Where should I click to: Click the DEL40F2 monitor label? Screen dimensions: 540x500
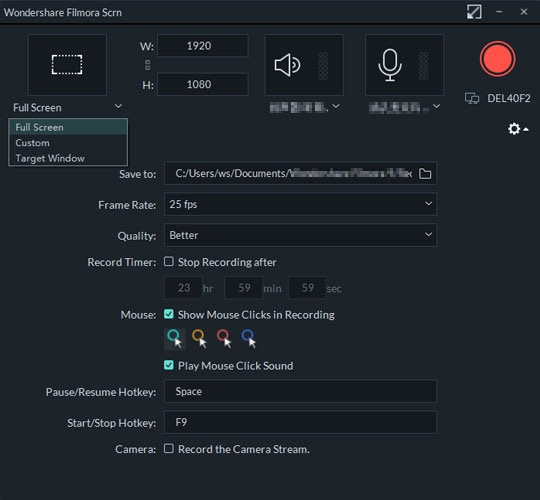pyautogui.click(x=509, y=98)
